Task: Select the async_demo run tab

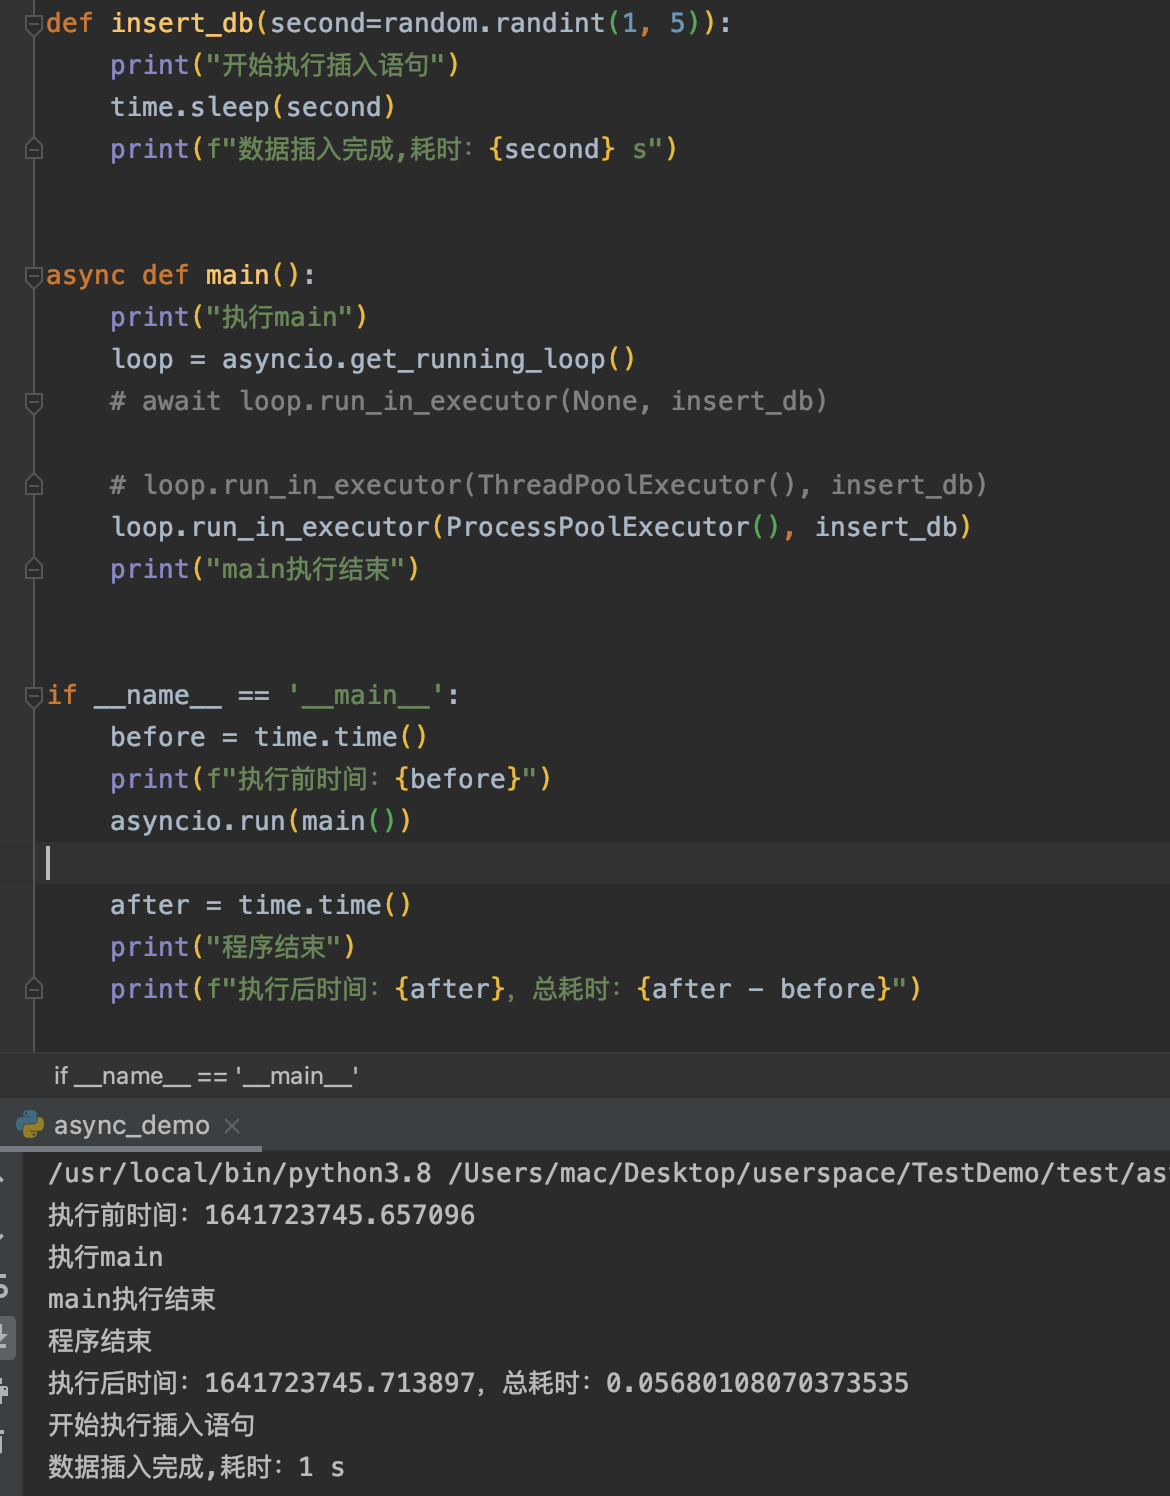Action: click(x=131, y=1125)
